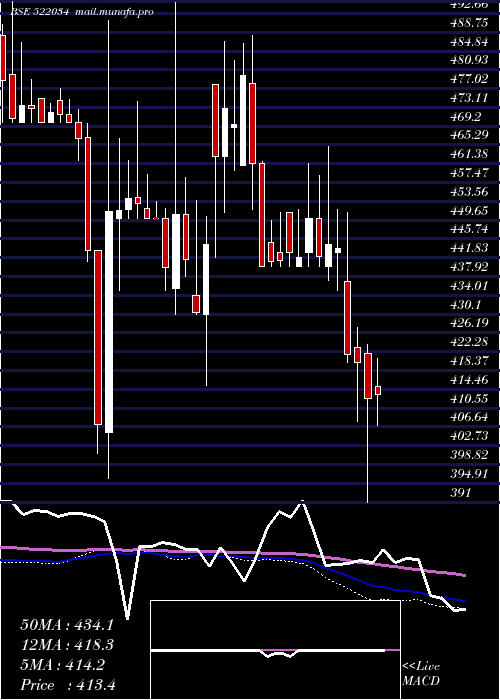The width and height of the screenshot is (500, 700).
Task: Click the 445.74 price axis label
Action: [470, 229]
